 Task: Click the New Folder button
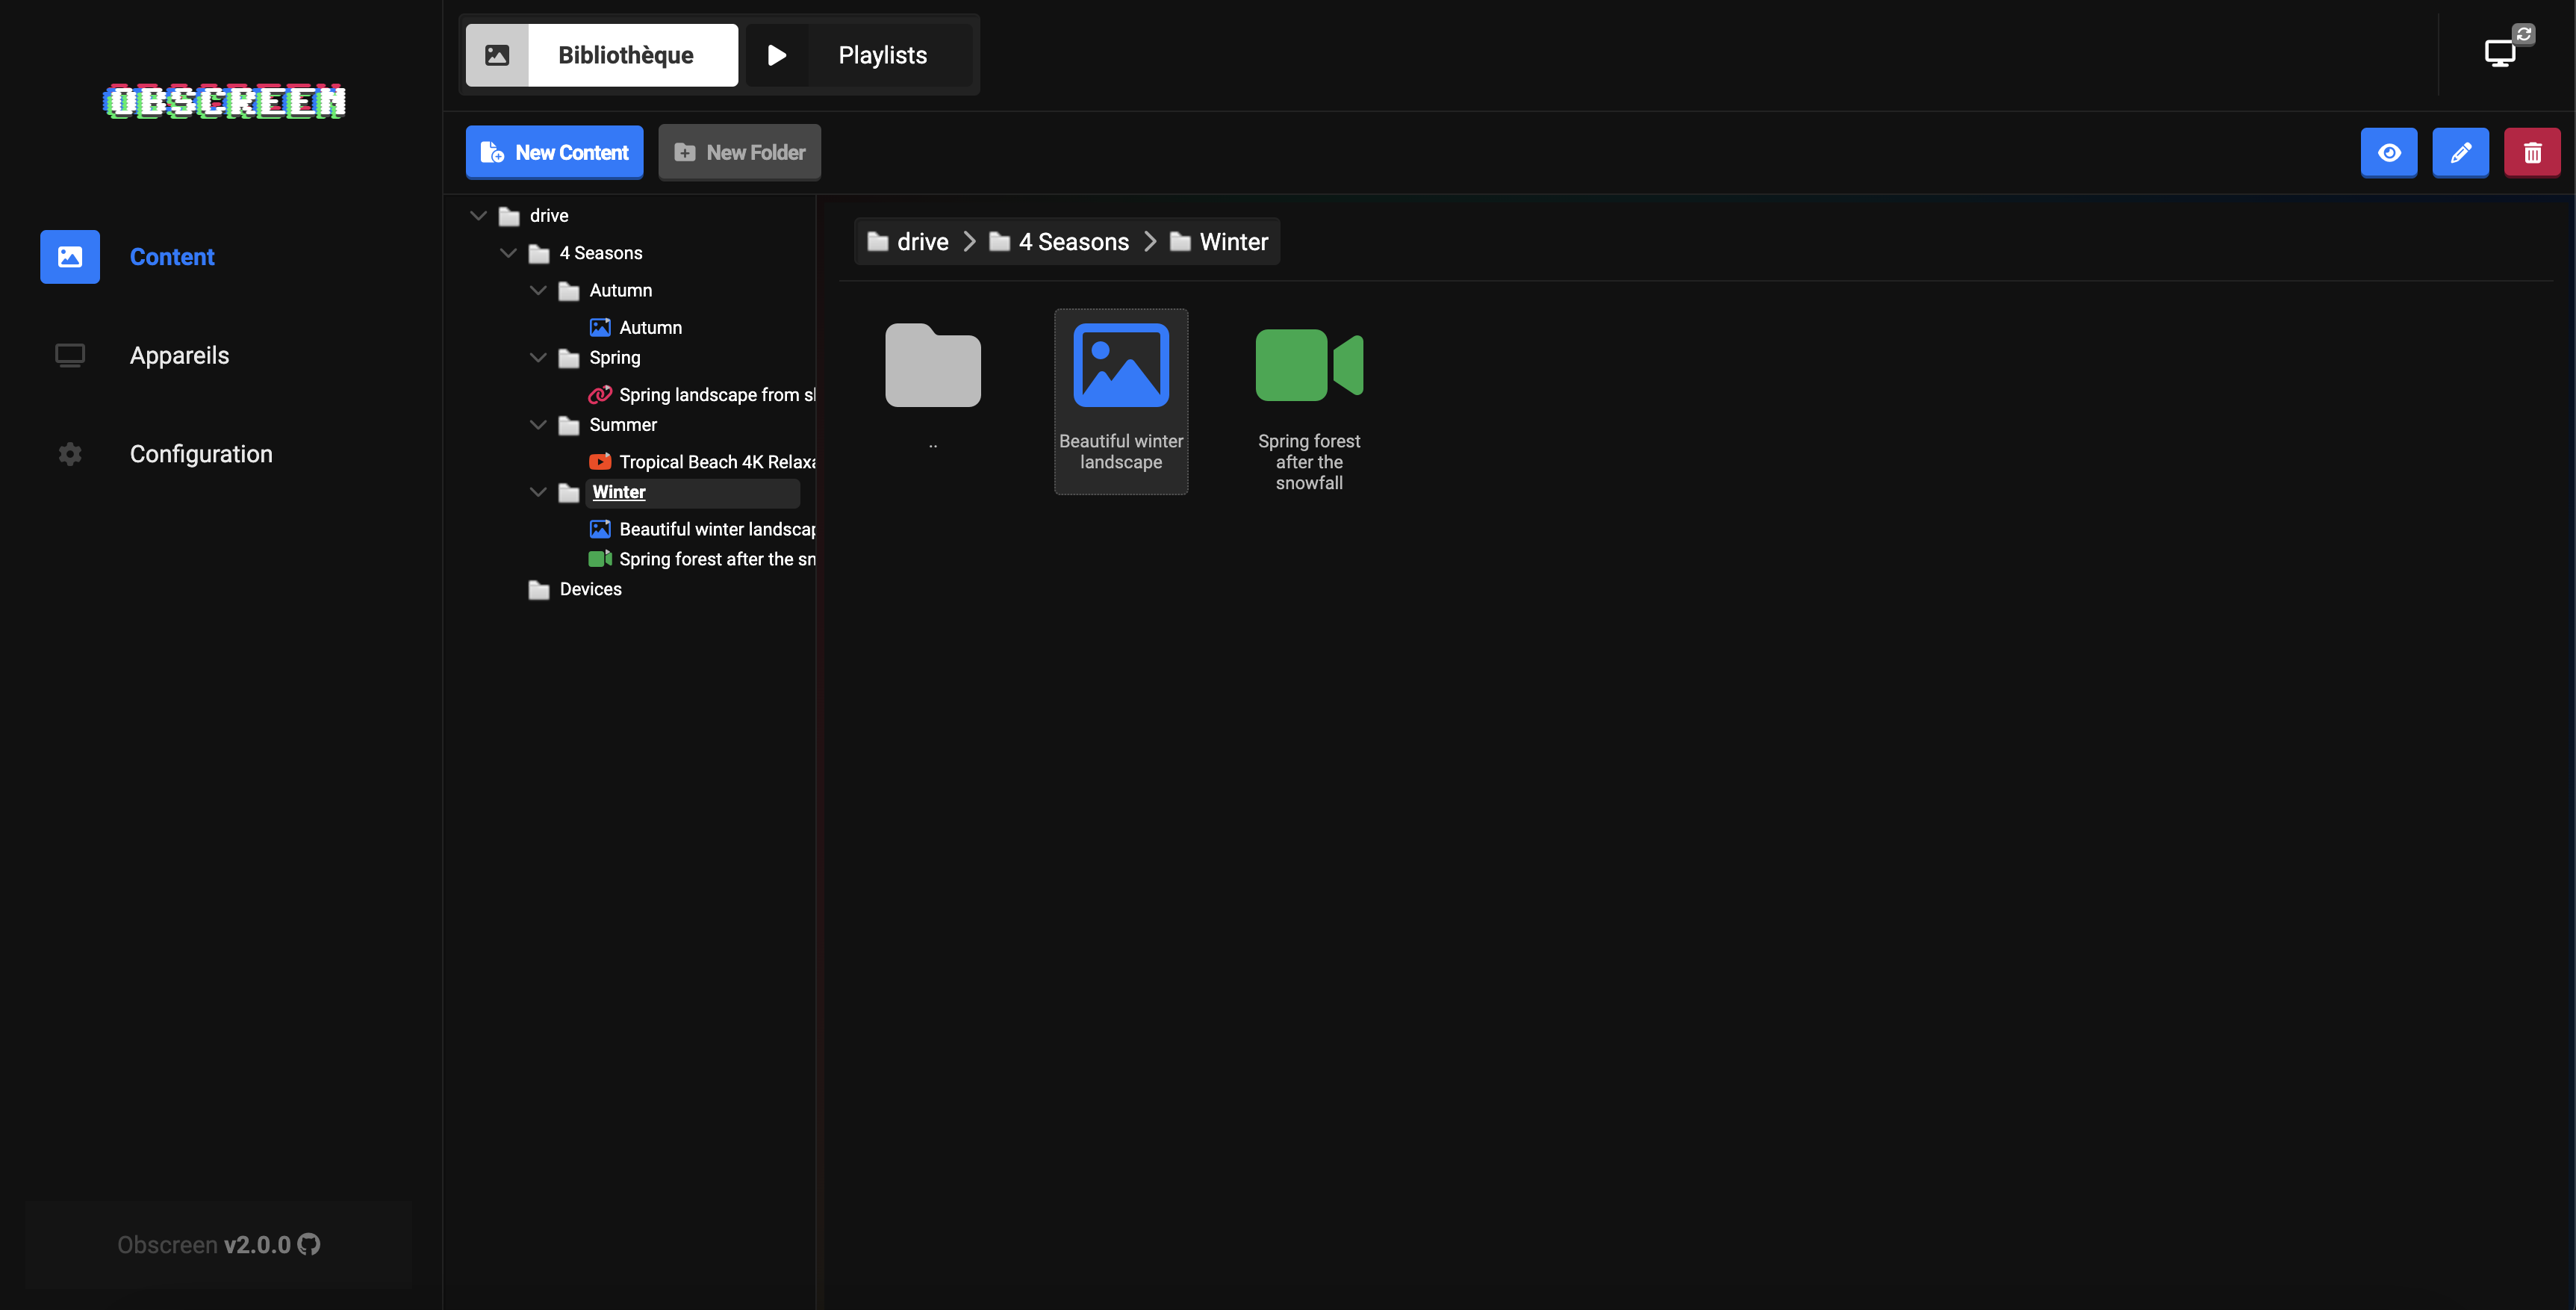[x=739, y=152]
